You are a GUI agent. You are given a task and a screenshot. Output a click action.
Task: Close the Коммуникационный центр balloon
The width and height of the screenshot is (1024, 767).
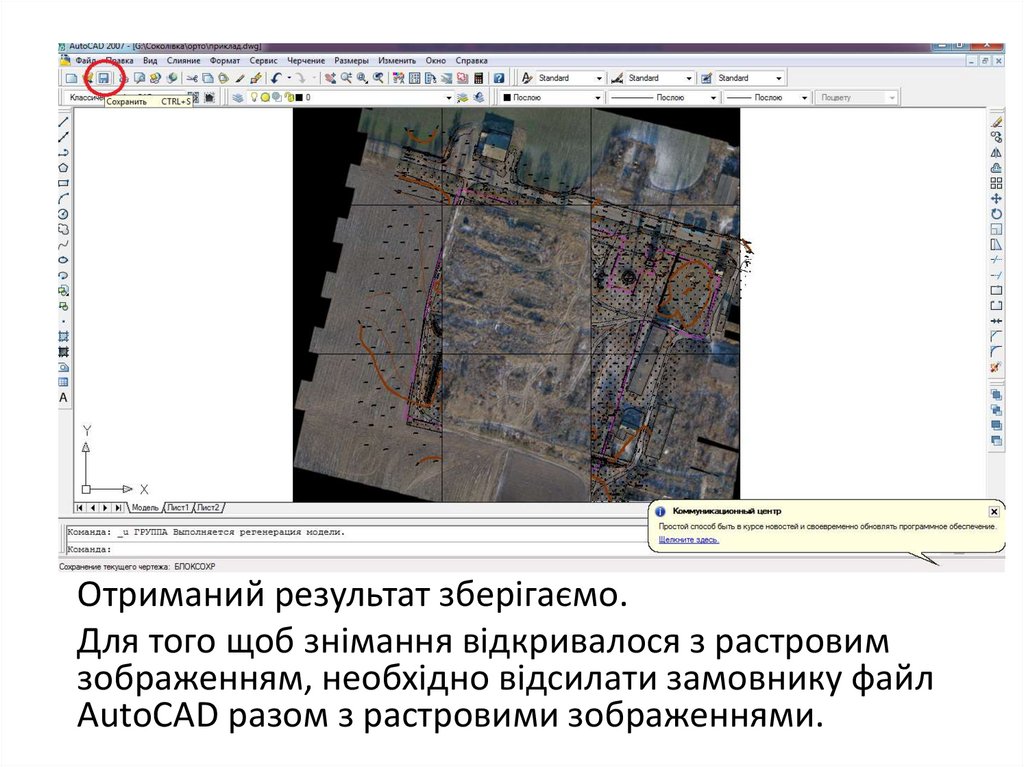992,511
